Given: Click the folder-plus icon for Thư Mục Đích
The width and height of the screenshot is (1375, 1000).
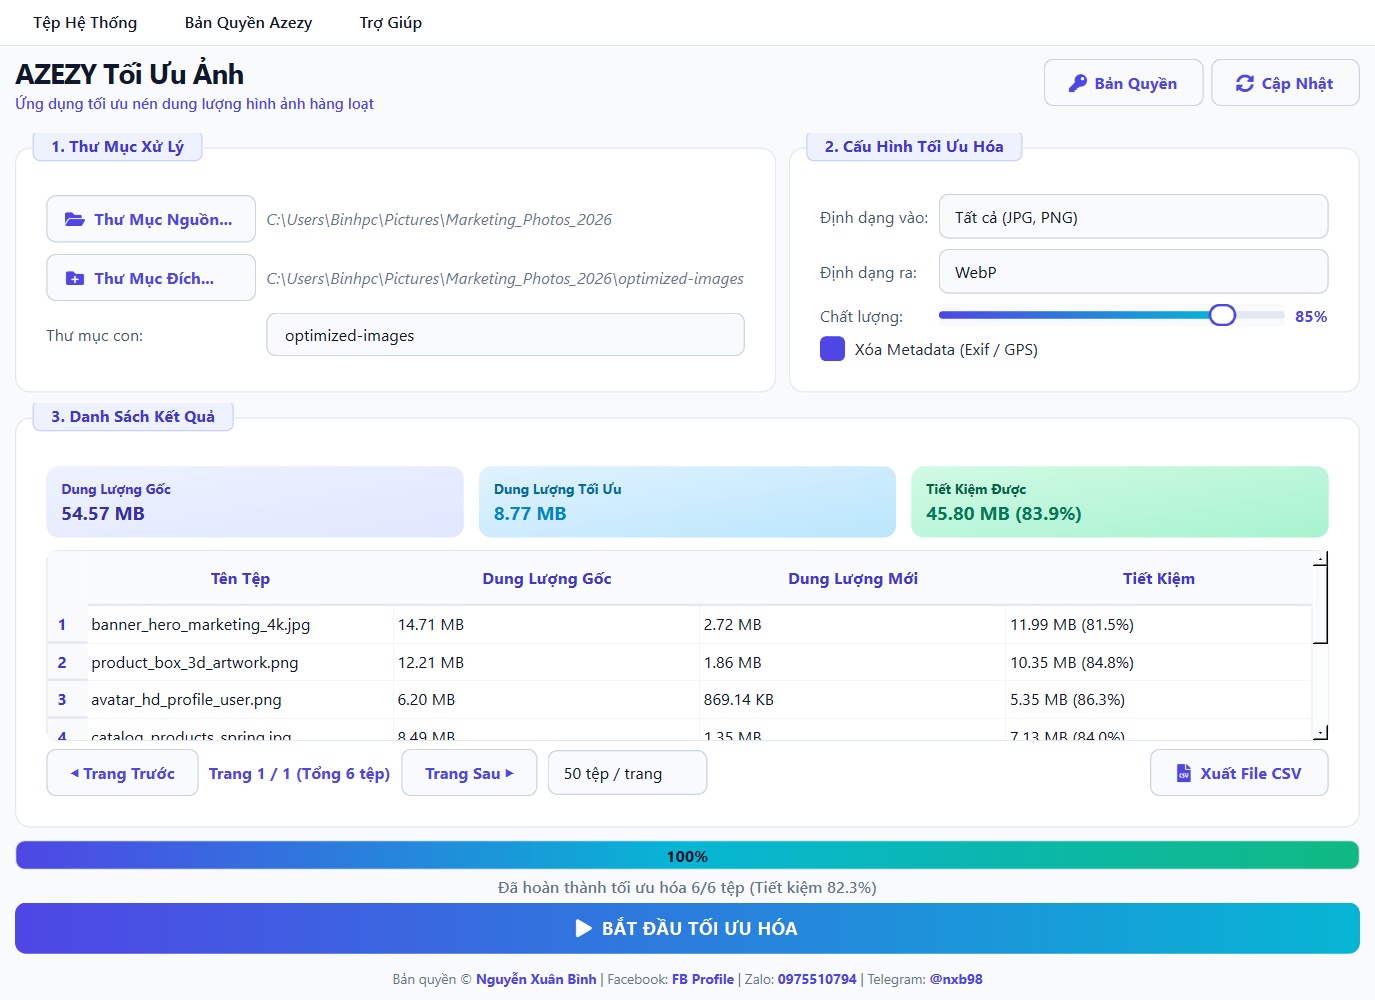Looking at the screenshot, I should tap(74, 278).
